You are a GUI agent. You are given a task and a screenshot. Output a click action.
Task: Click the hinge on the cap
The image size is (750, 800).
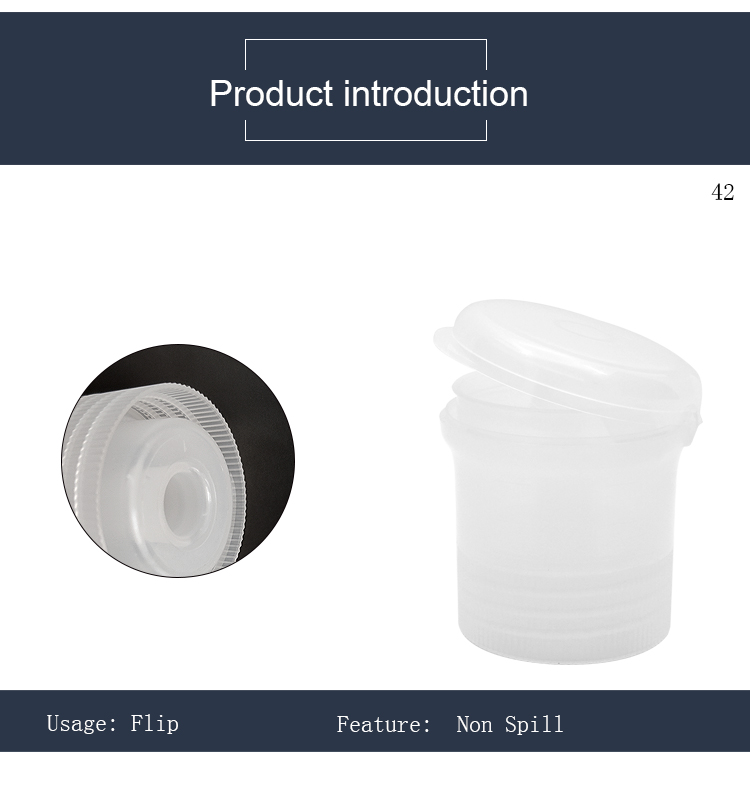693,424
